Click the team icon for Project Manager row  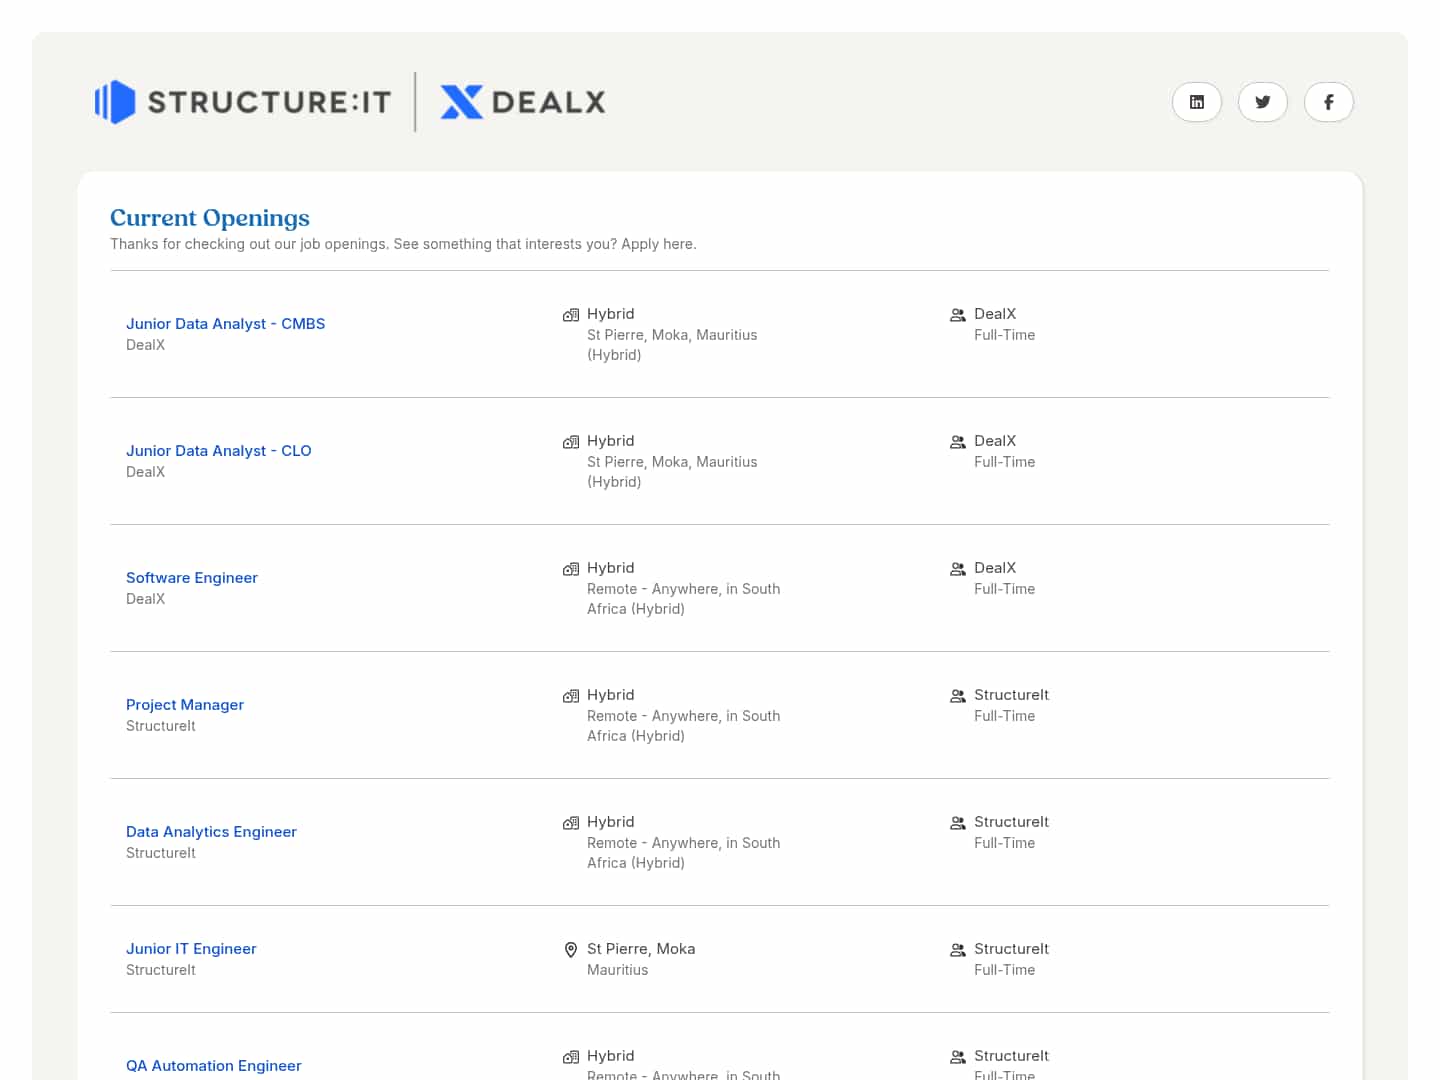(x=958, y=696)
